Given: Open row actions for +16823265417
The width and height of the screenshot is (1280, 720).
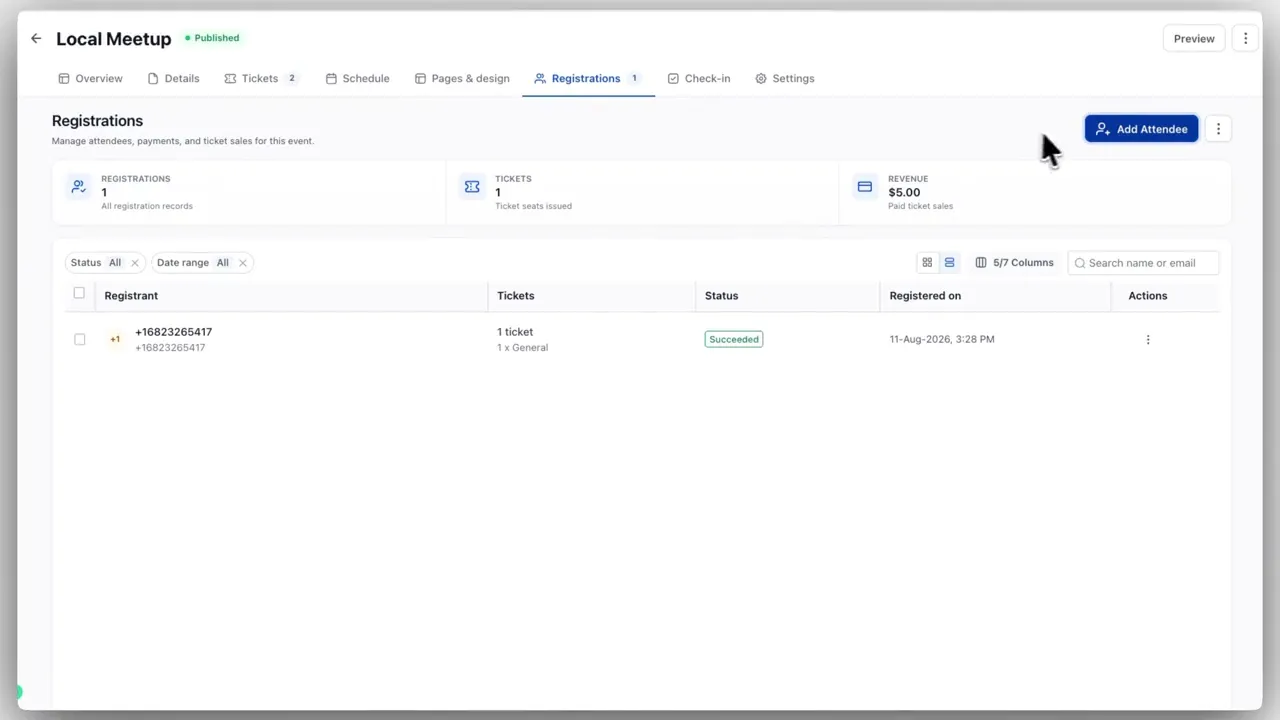Looking at the screenshot, I should coord(1148,339).
